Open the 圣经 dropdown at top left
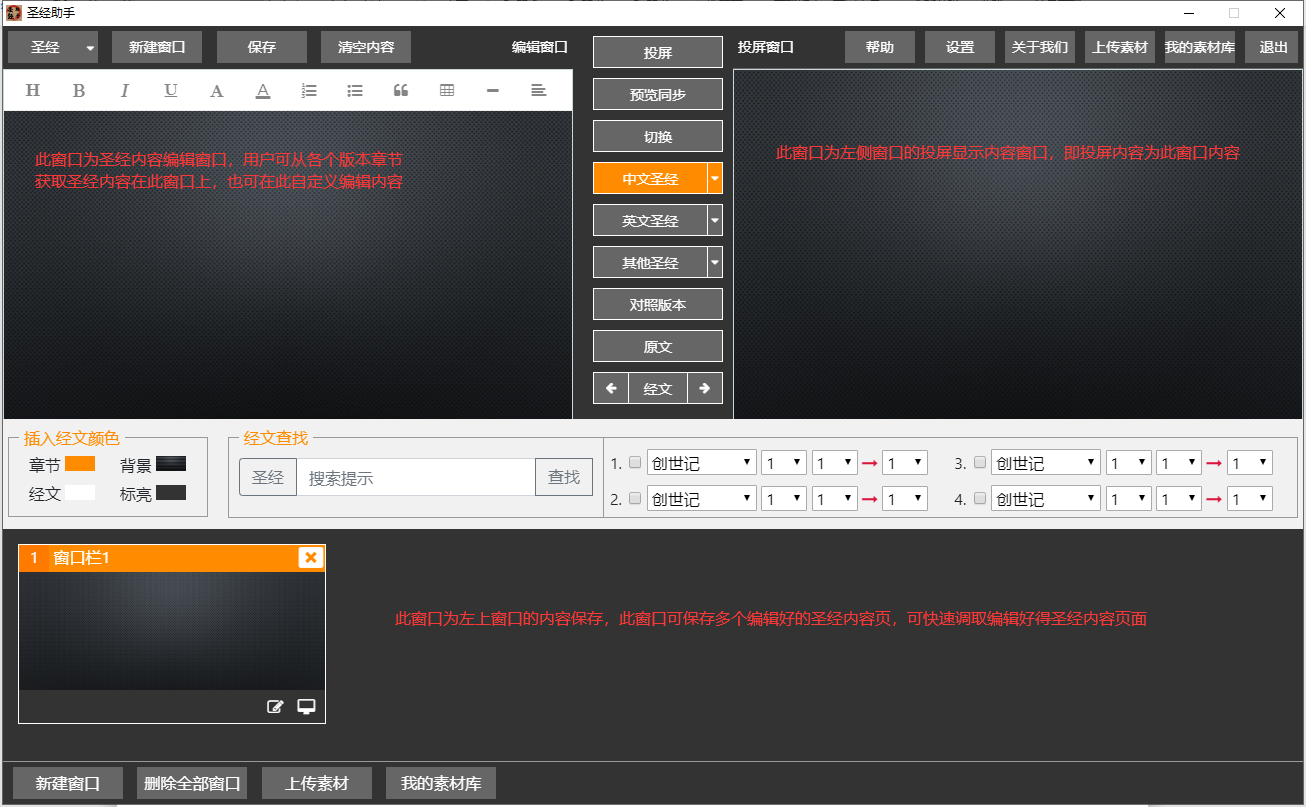Screen dimensions: 1306x807 90,48
